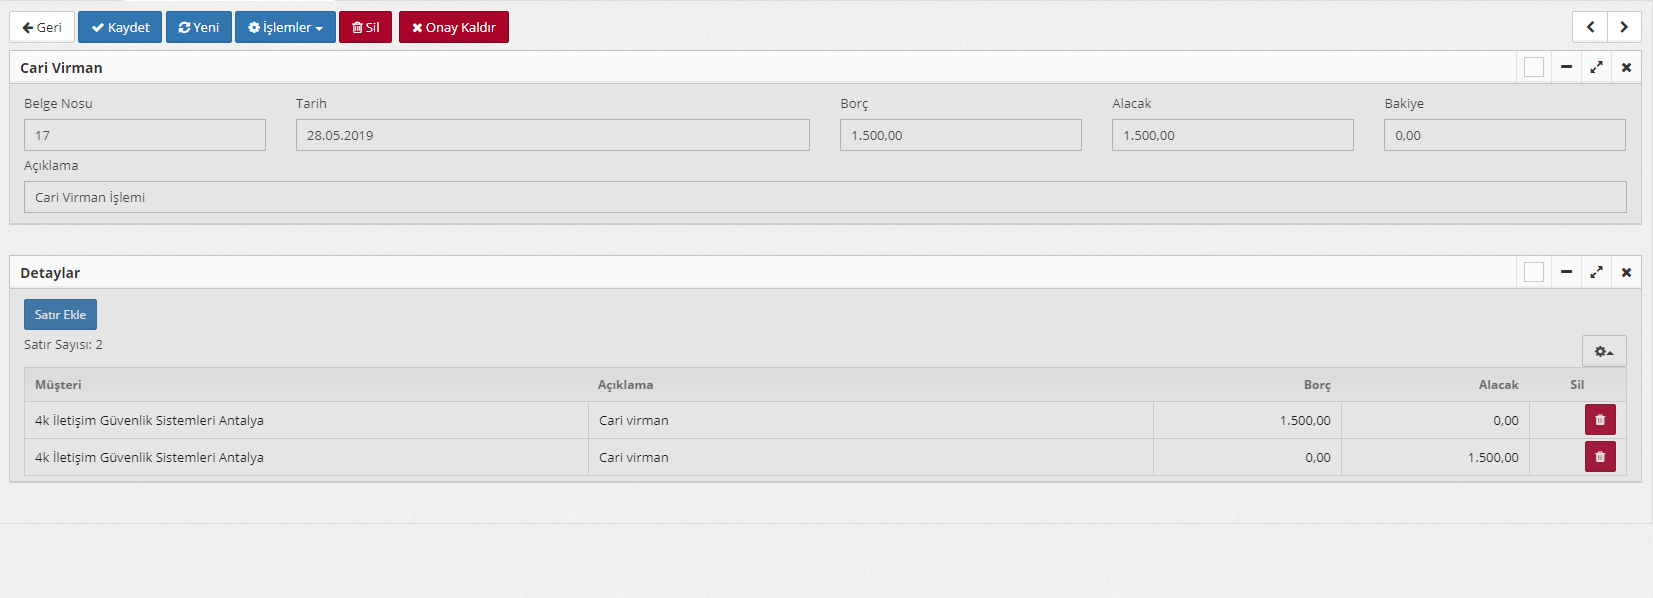Collapse the Cari Virman panel

1566,67
